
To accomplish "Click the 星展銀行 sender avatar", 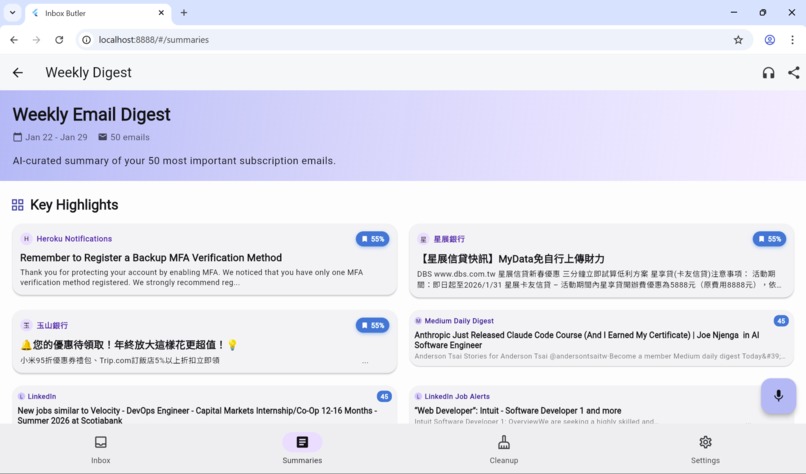I will pyautogui.click(x=423, y=239).
